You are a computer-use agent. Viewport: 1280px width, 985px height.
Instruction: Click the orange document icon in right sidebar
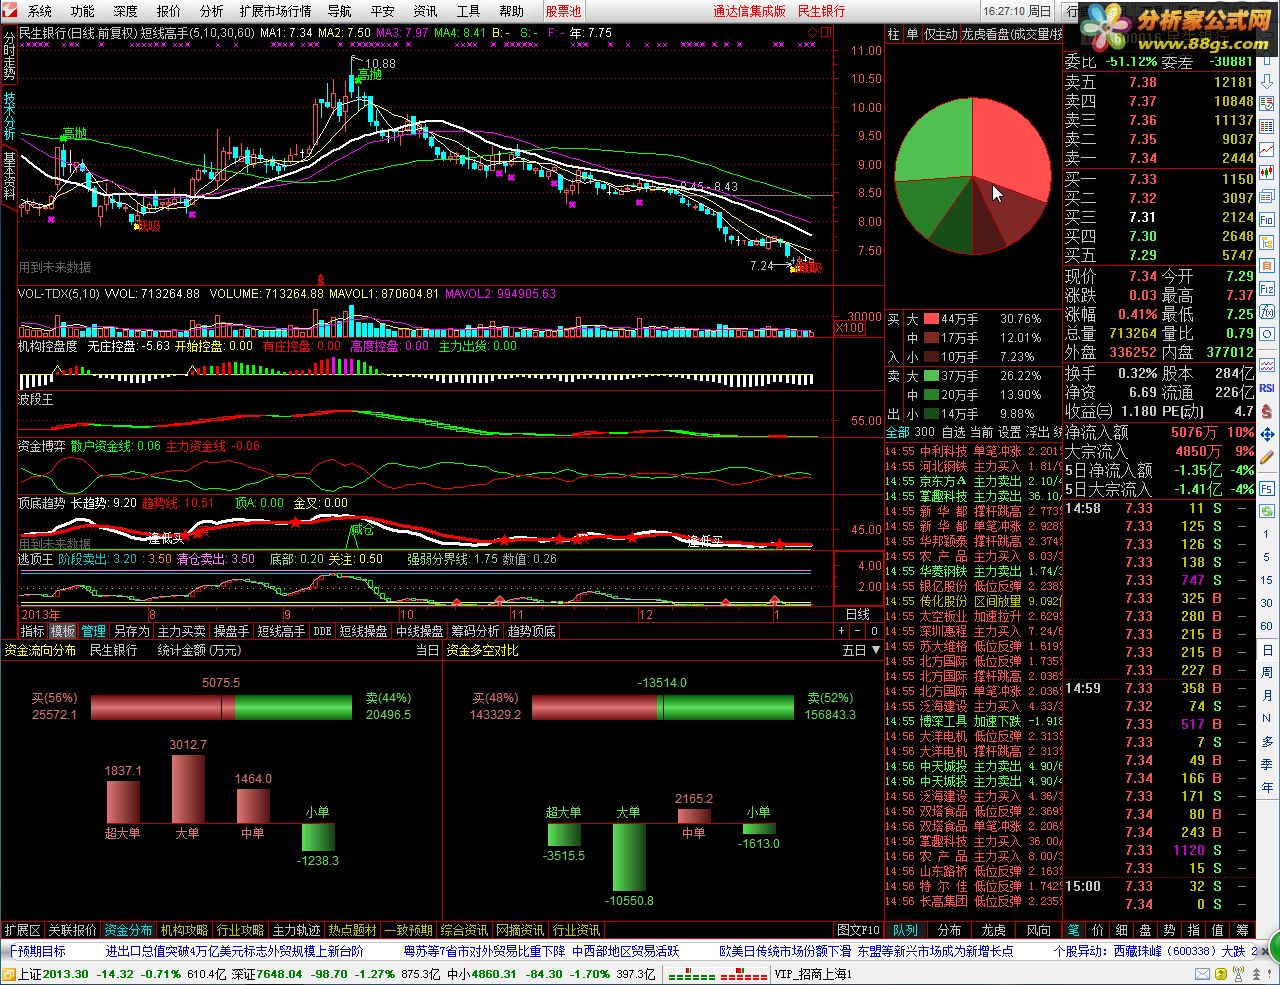coord(1267,265)
